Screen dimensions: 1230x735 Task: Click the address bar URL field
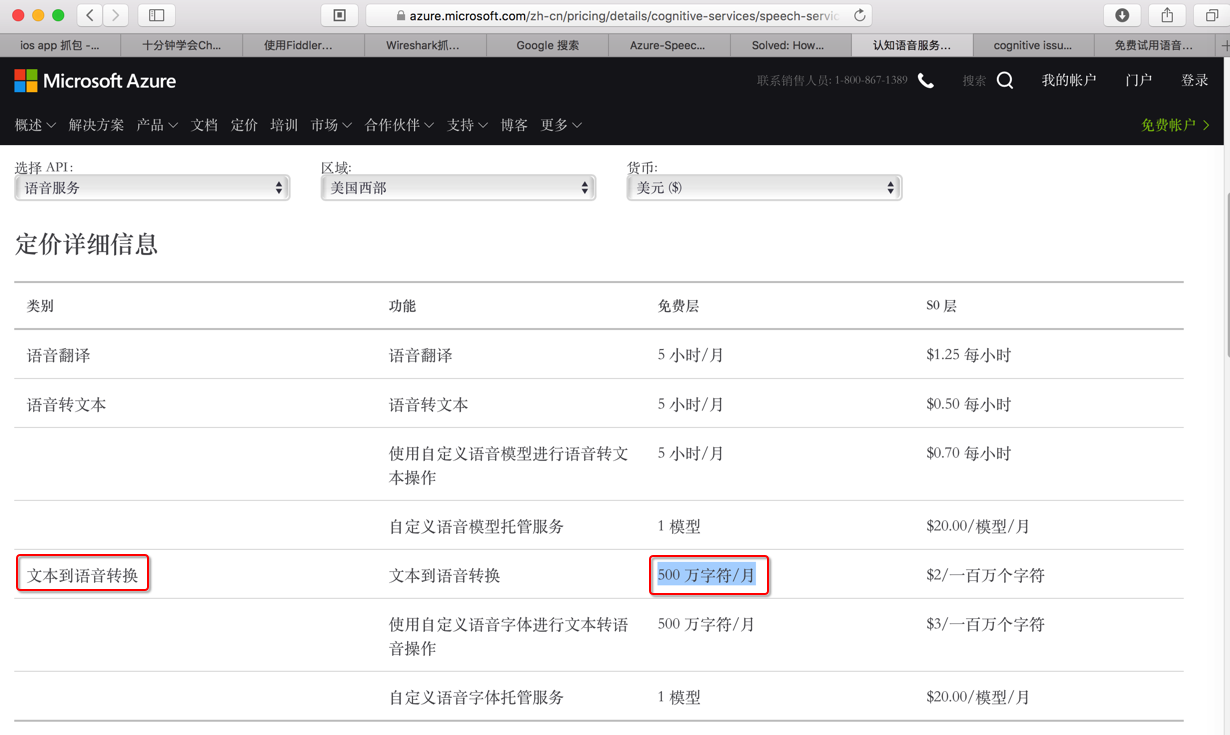click(620, 15)
